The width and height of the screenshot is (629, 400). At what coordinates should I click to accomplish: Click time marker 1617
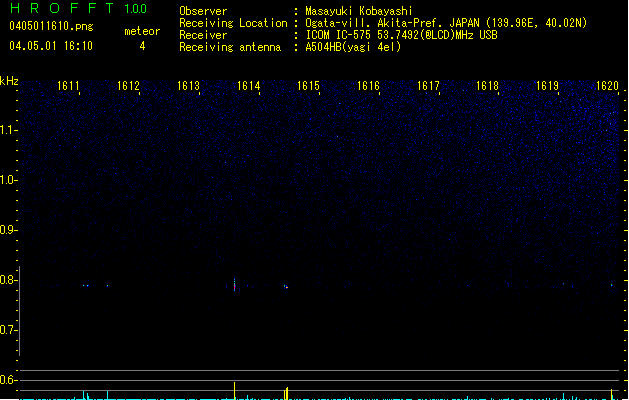tap(428, 86)
